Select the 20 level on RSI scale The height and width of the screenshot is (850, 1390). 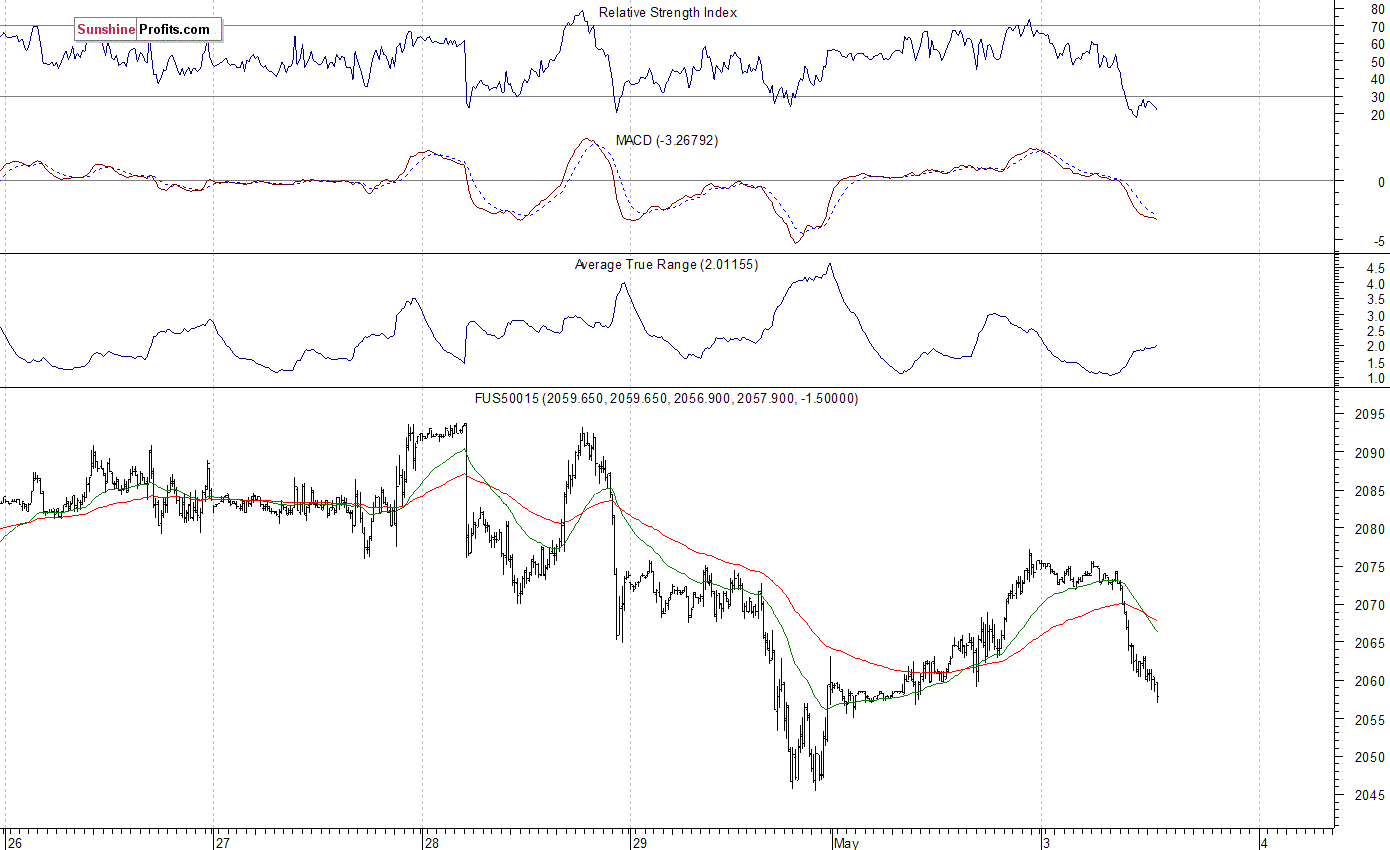1379,115
